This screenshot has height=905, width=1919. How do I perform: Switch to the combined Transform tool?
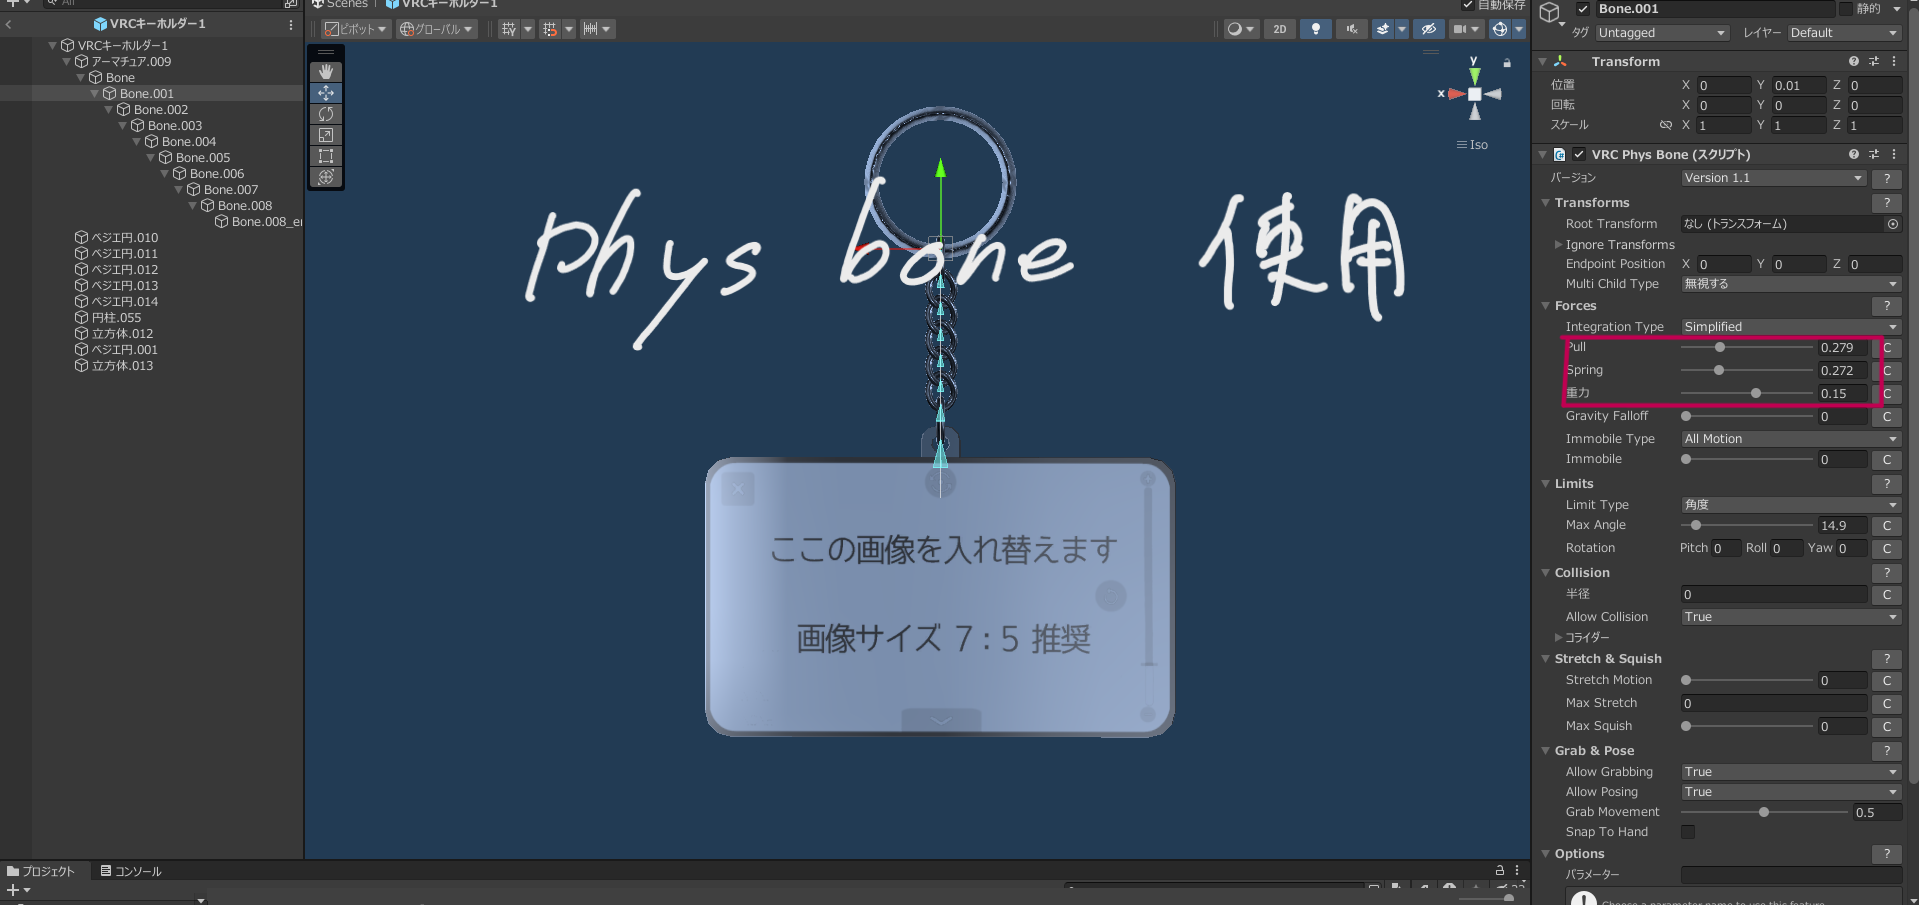click(325, 177)
